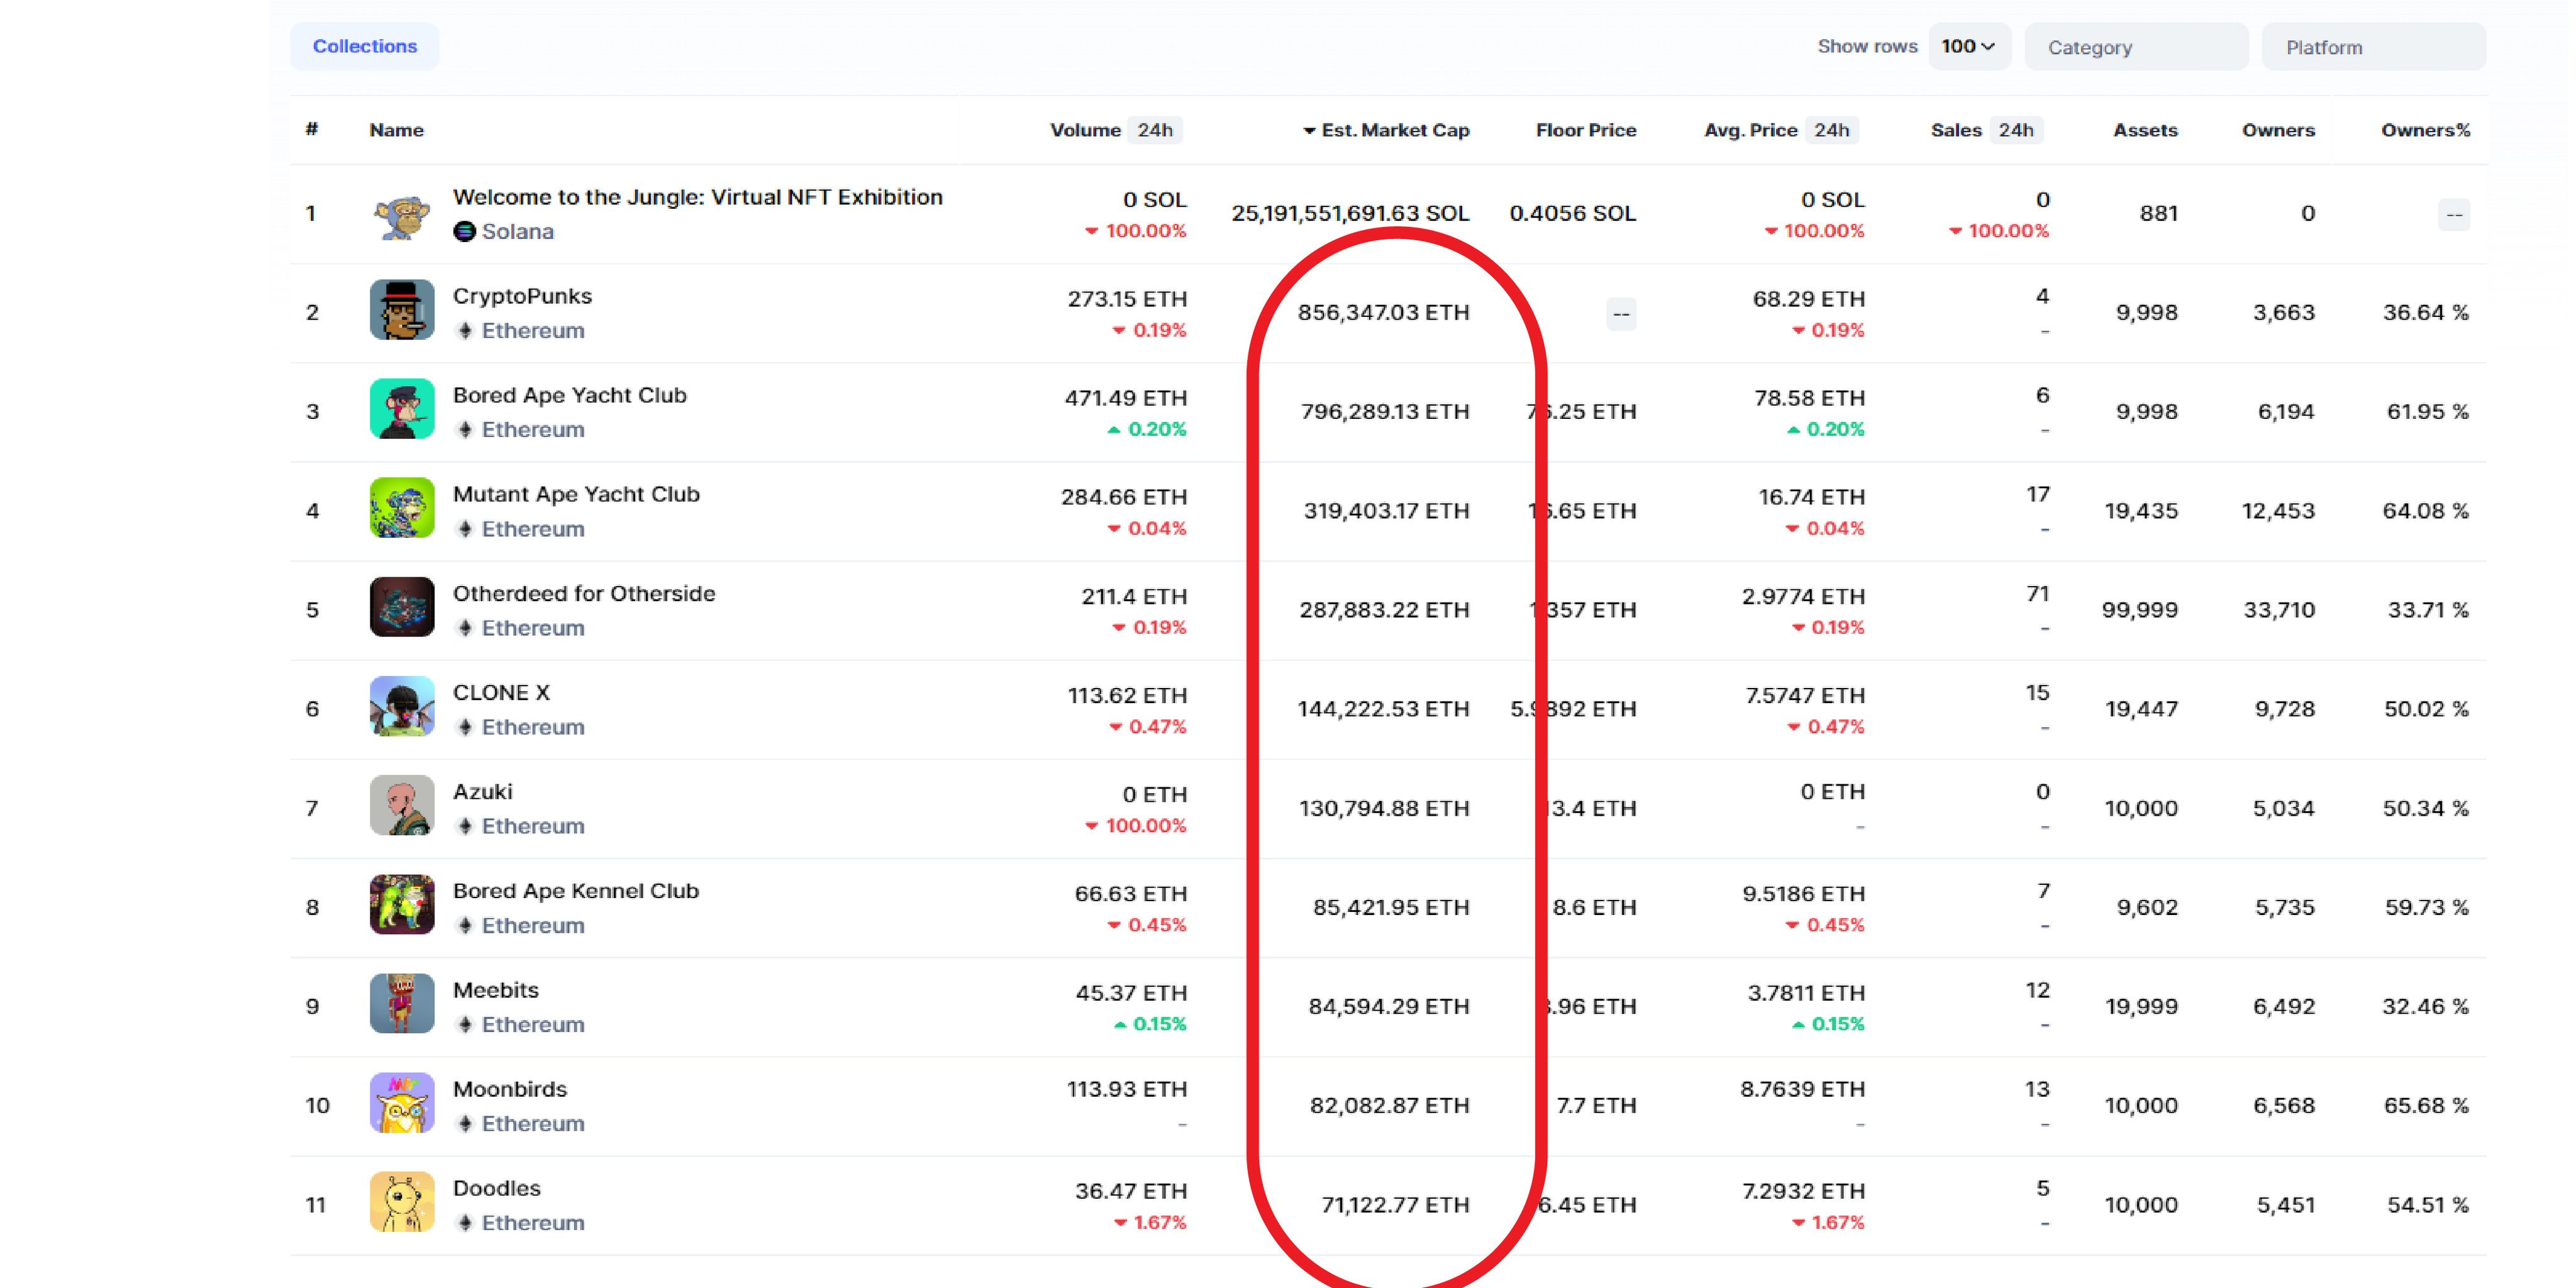Viewport: 2576px width, 1288px height.
Task: Open the Meebits collection avatar
Action: [402, 1004]
